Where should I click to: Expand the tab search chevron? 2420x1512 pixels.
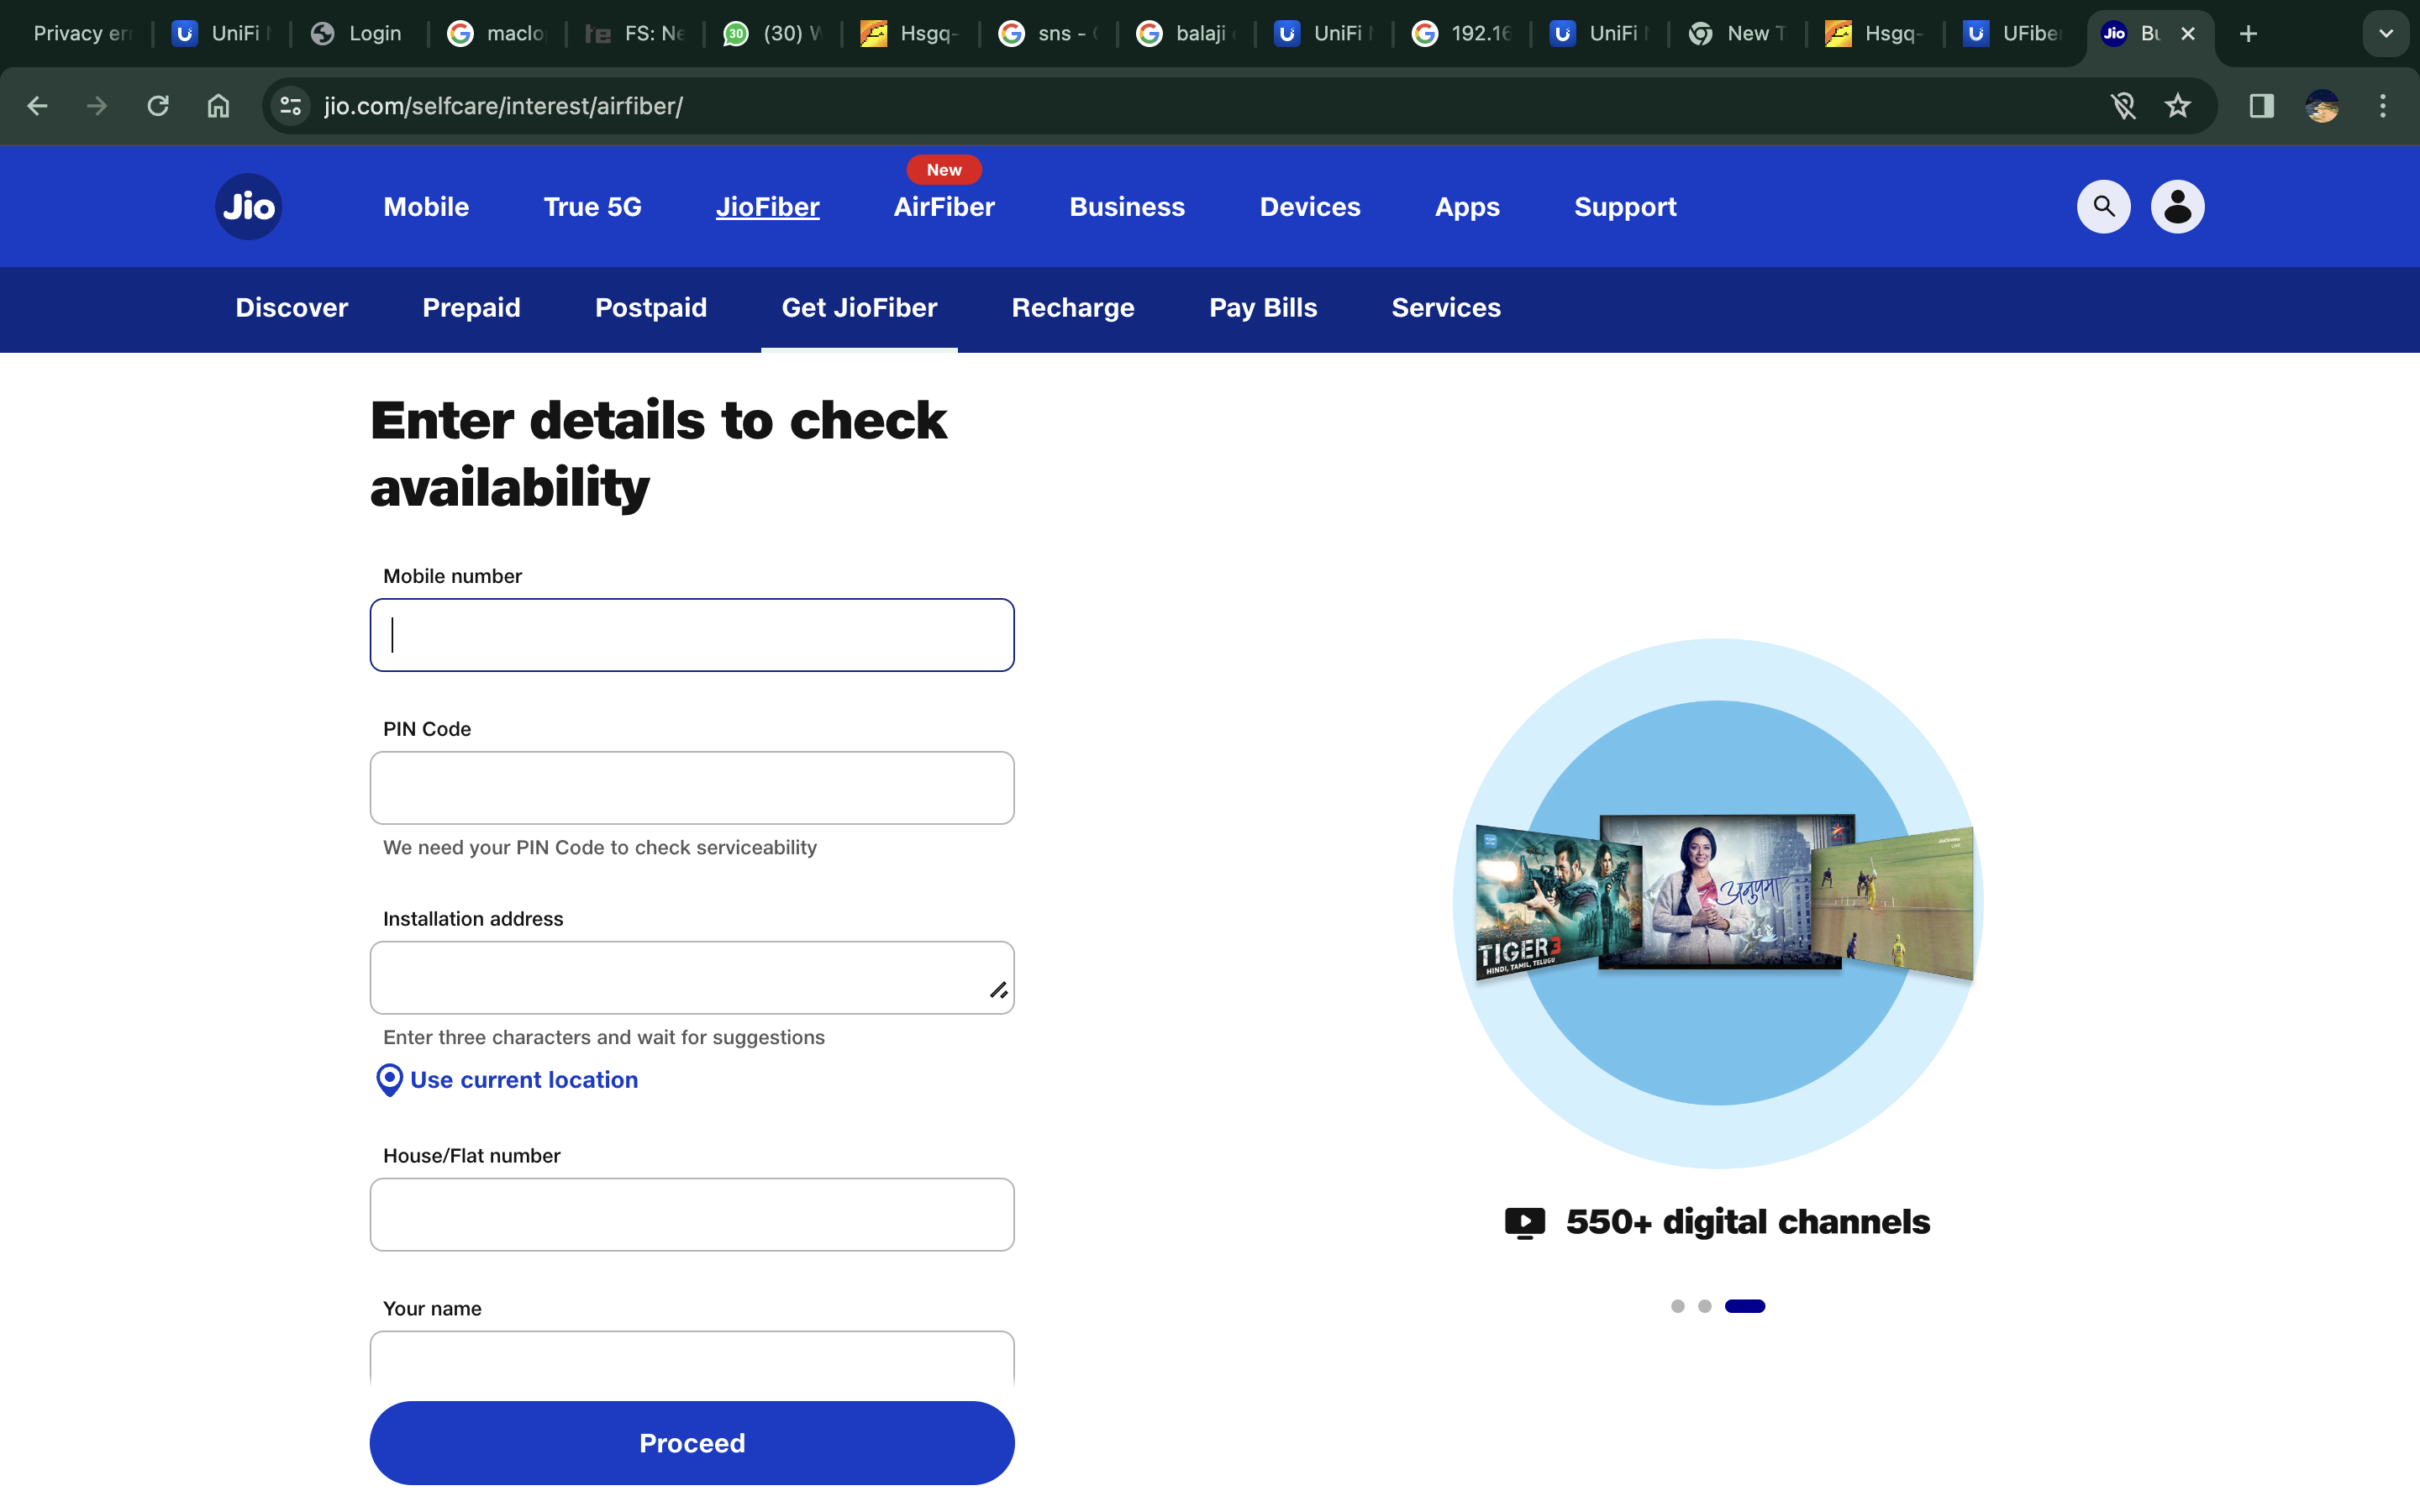click(x=2385, y=34)
